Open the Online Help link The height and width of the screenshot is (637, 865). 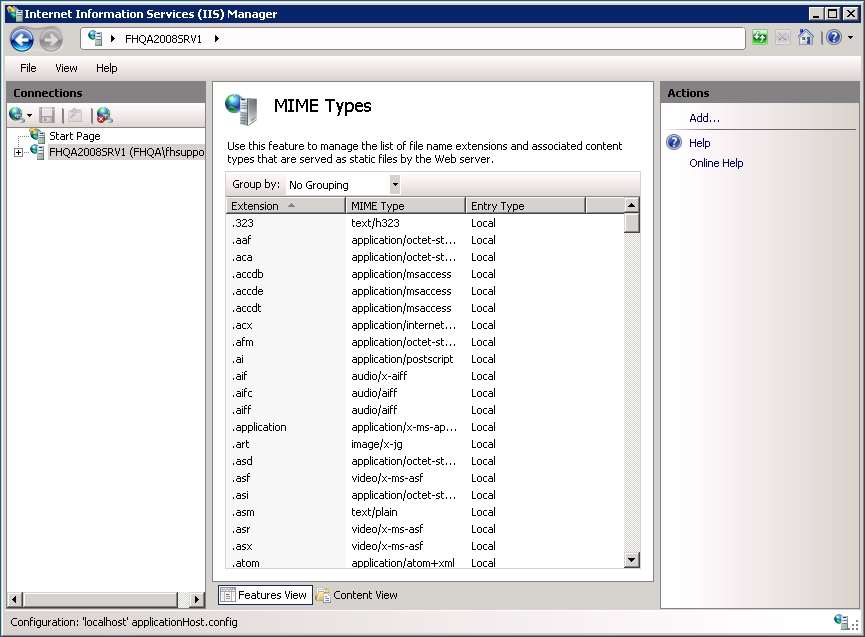click(716, 163)
